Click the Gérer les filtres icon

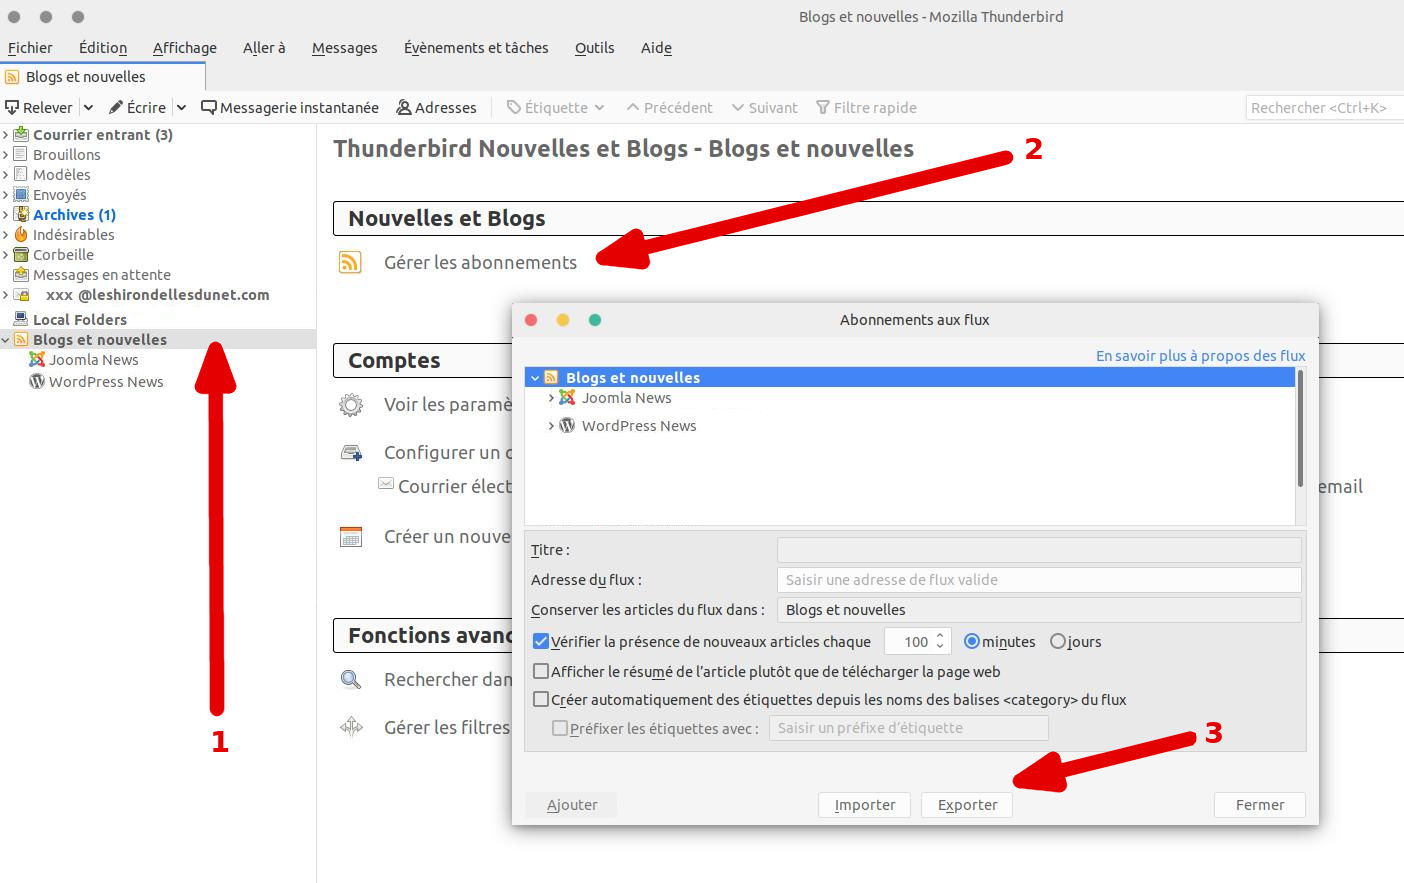(x=351, y=727)
